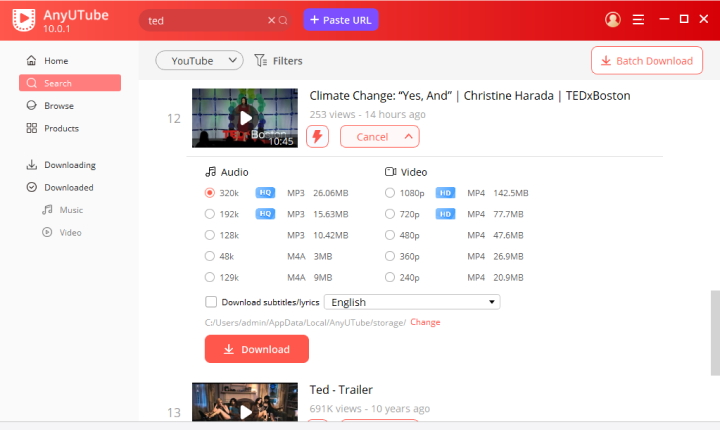Viewport: 720px width, 430px height.
Task: Select Search in the sidebar
Action: pos(70,83)
